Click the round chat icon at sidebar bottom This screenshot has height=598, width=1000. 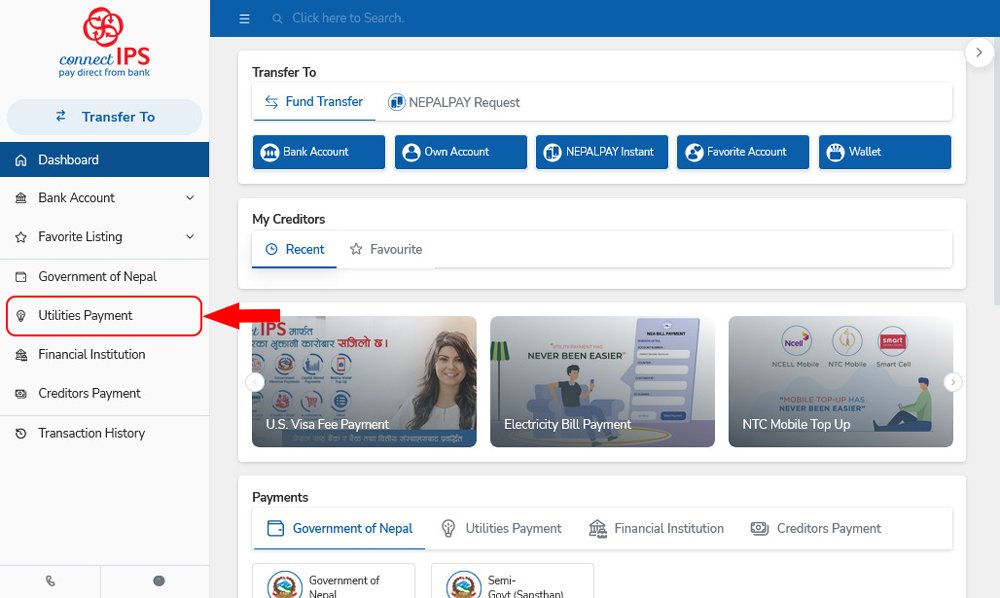(159, 581)
